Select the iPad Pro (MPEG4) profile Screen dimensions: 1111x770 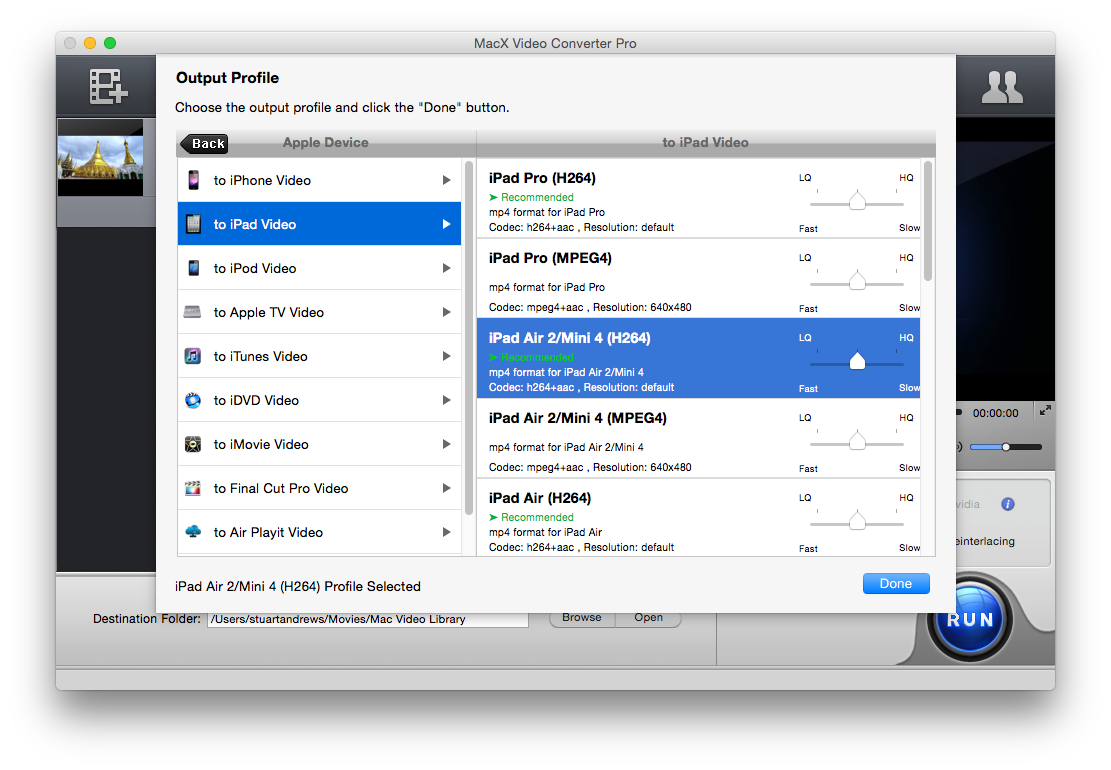click(x=699, y=278)
